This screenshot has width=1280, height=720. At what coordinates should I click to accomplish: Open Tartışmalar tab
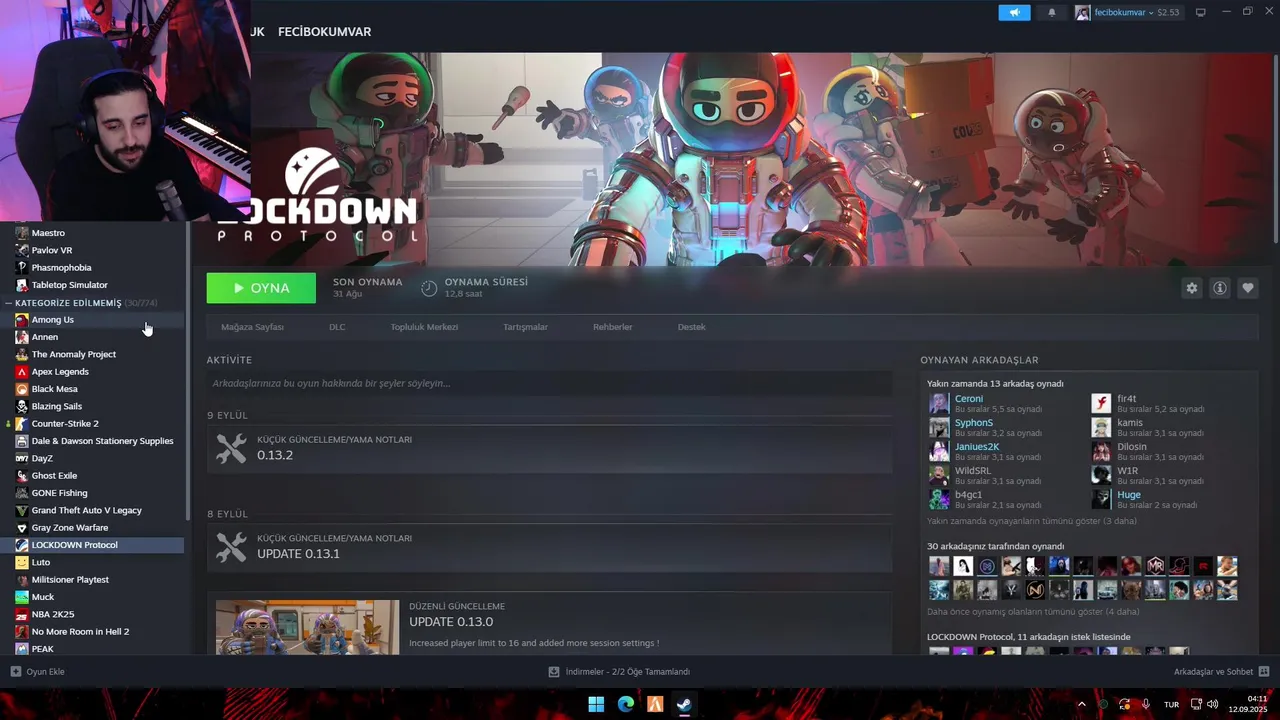[x=525, y=327]
